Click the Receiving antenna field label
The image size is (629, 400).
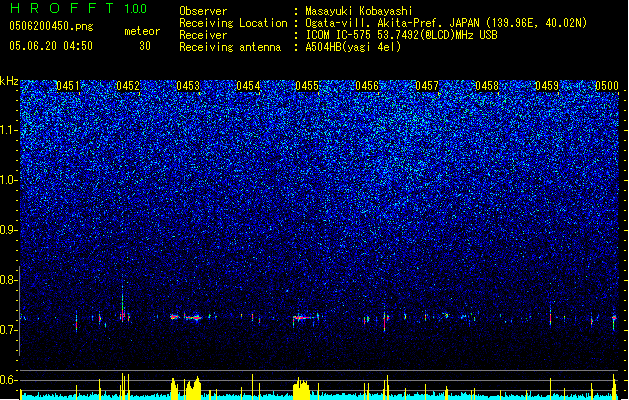click(x=230, y=47)
